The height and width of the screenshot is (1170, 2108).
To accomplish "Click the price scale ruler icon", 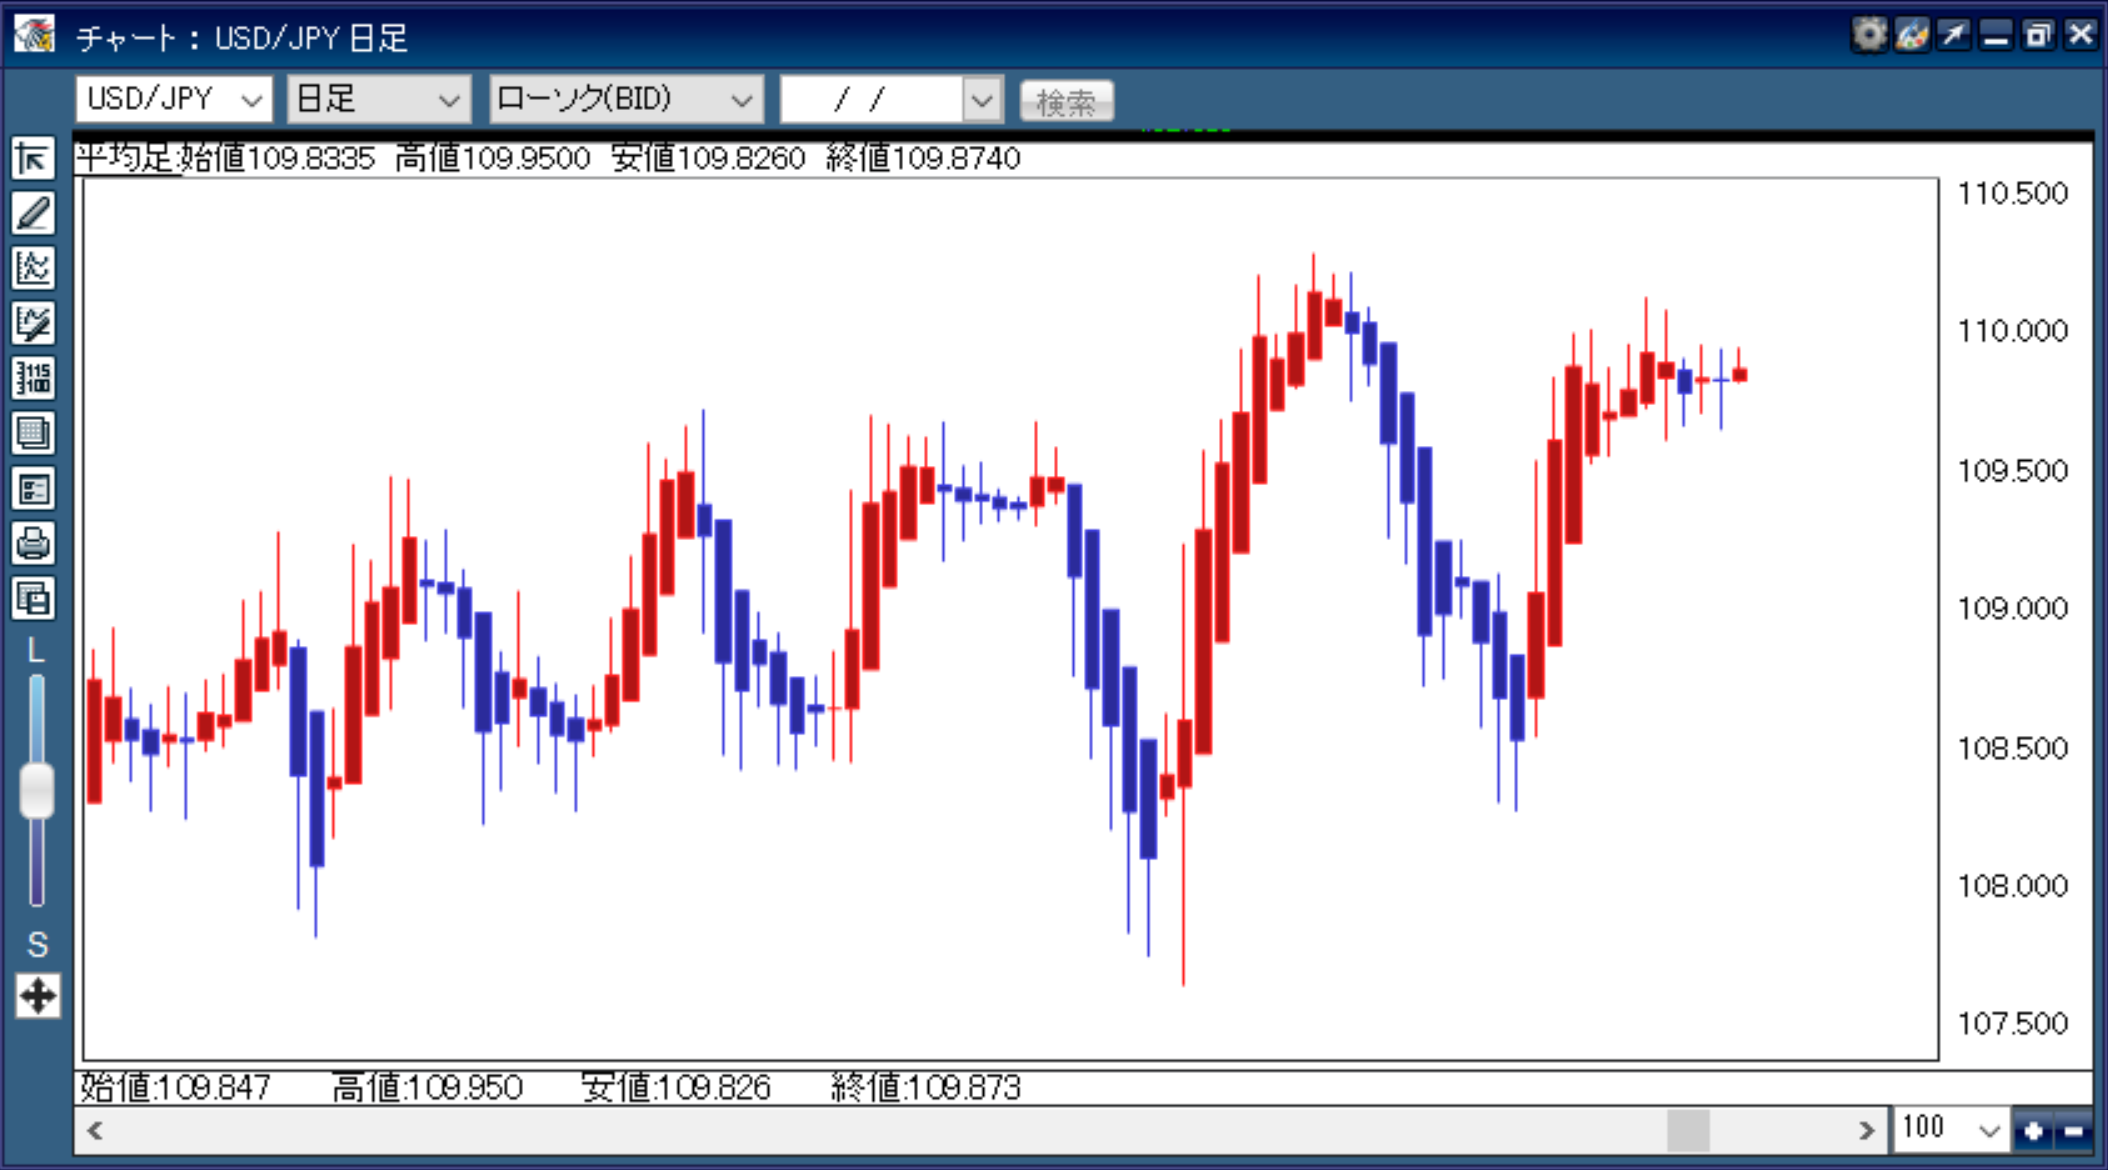I will click(33, 379).
